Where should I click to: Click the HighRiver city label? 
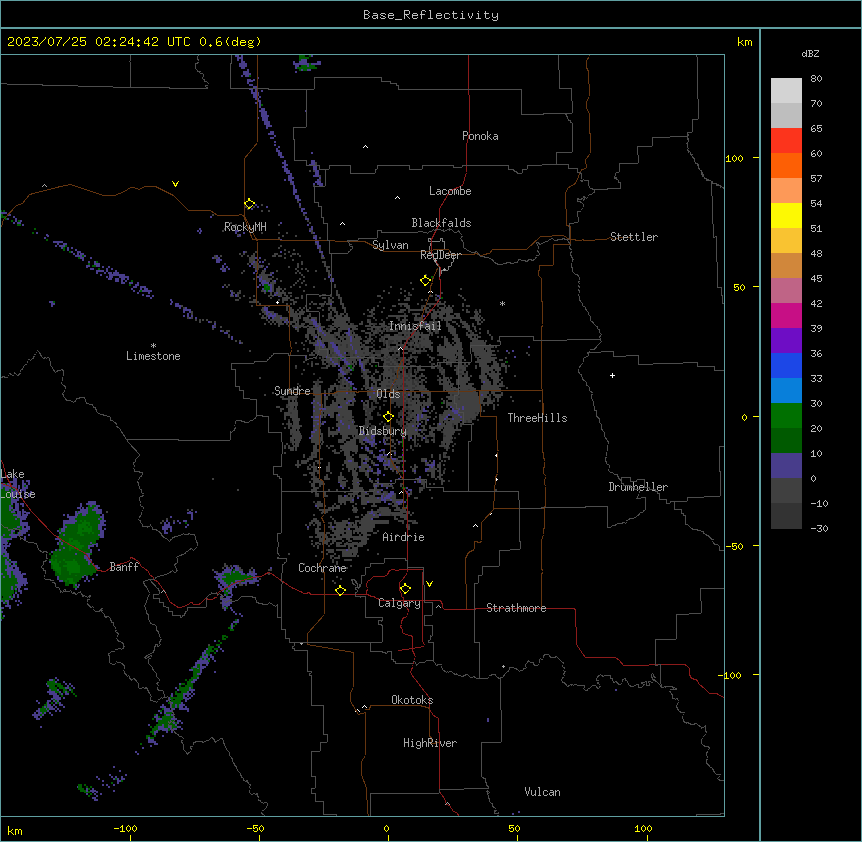[x=430, y=743]
